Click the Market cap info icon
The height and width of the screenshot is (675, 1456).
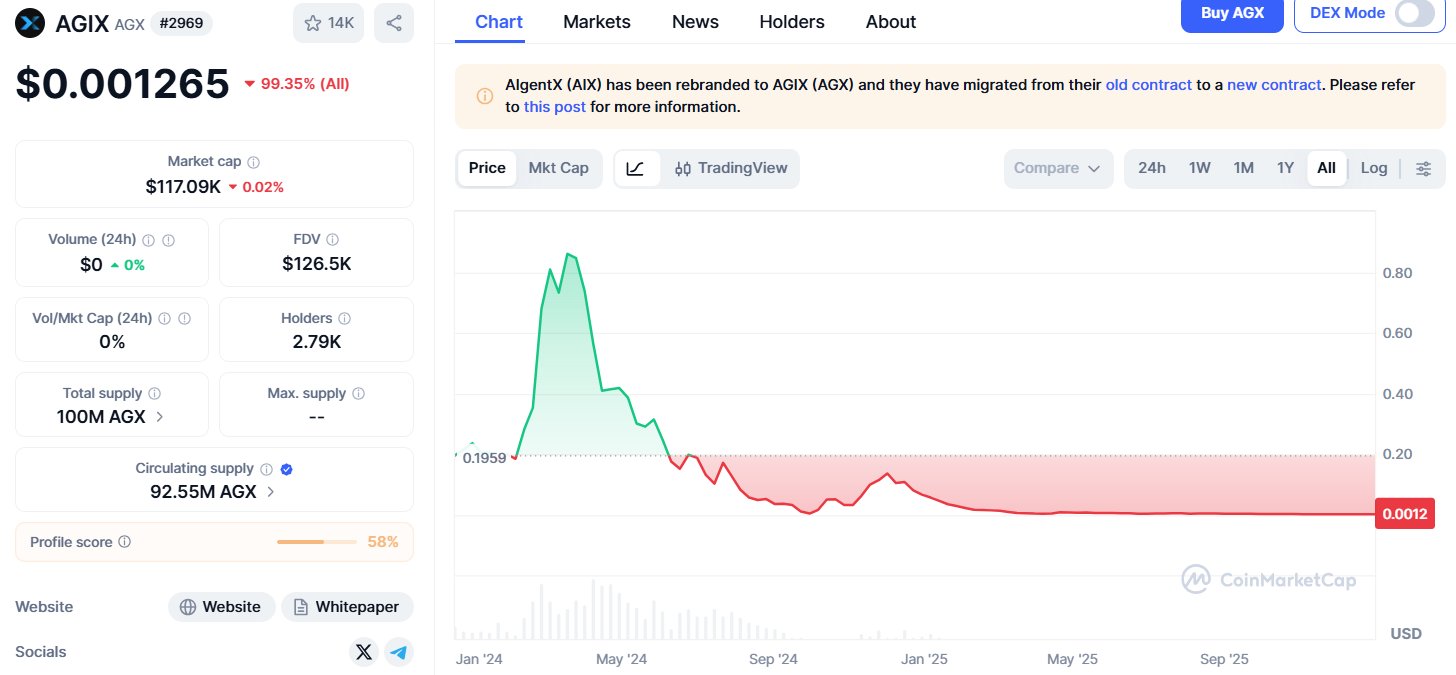pos(254,162)
